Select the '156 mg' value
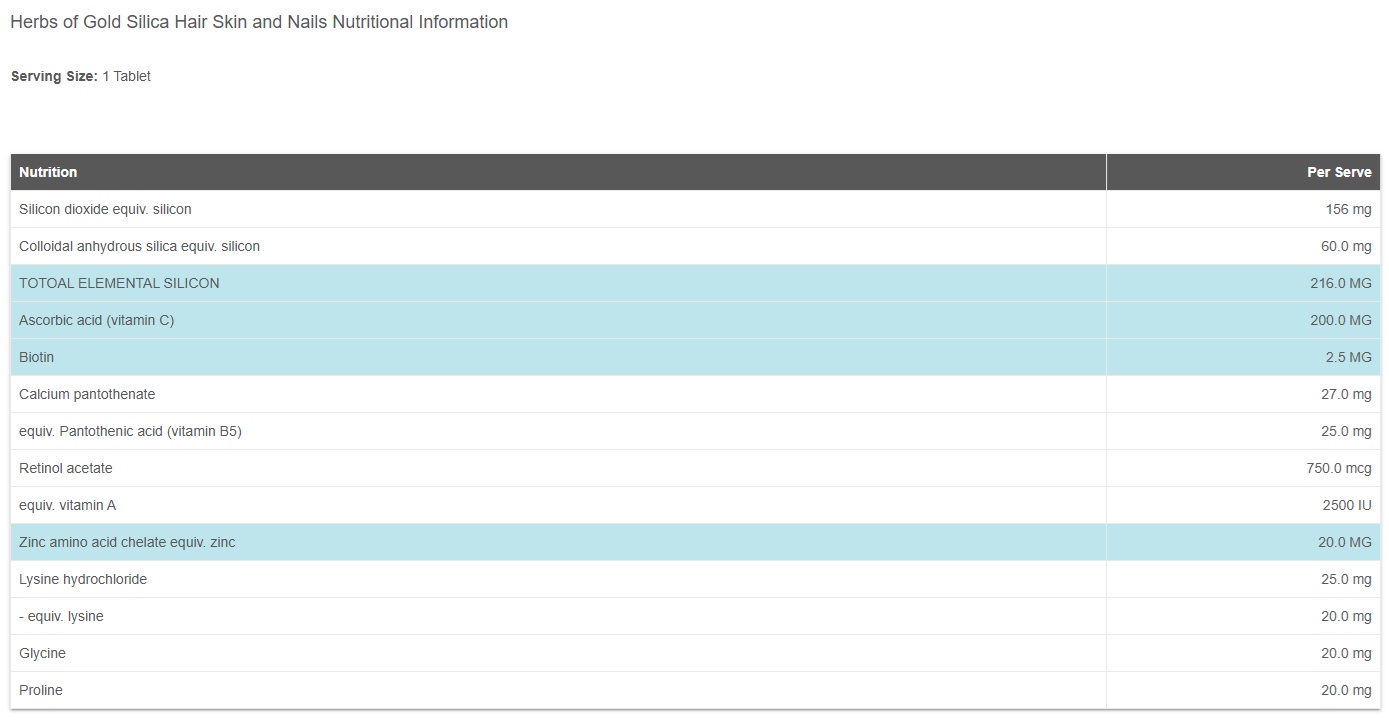The width and height of the screenshot is (1389, 726). click(x=1348, y=209)
